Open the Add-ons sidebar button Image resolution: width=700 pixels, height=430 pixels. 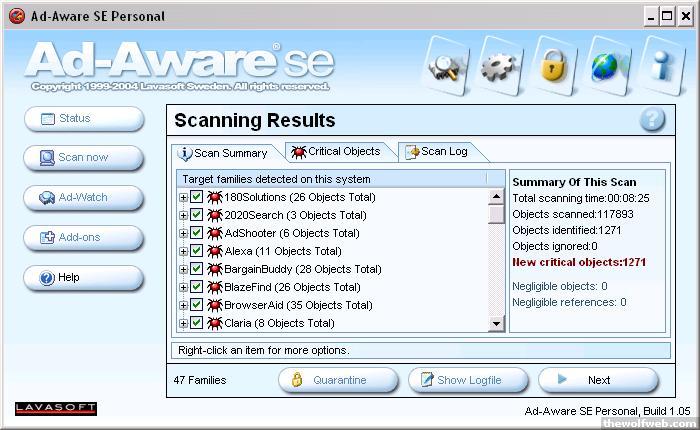84,238
